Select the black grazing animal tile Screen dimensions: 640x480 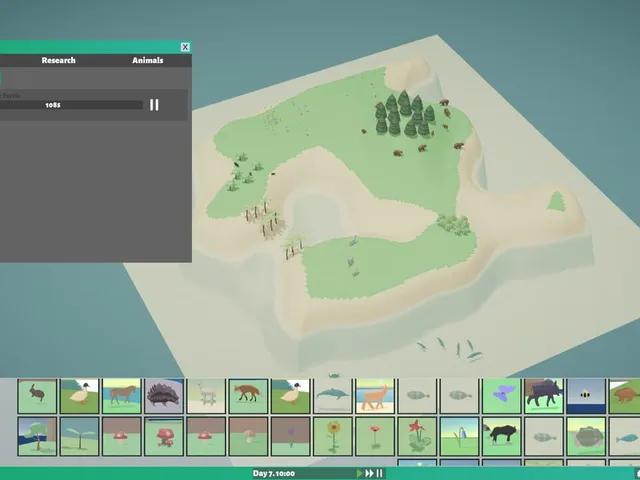pos(502,436)
